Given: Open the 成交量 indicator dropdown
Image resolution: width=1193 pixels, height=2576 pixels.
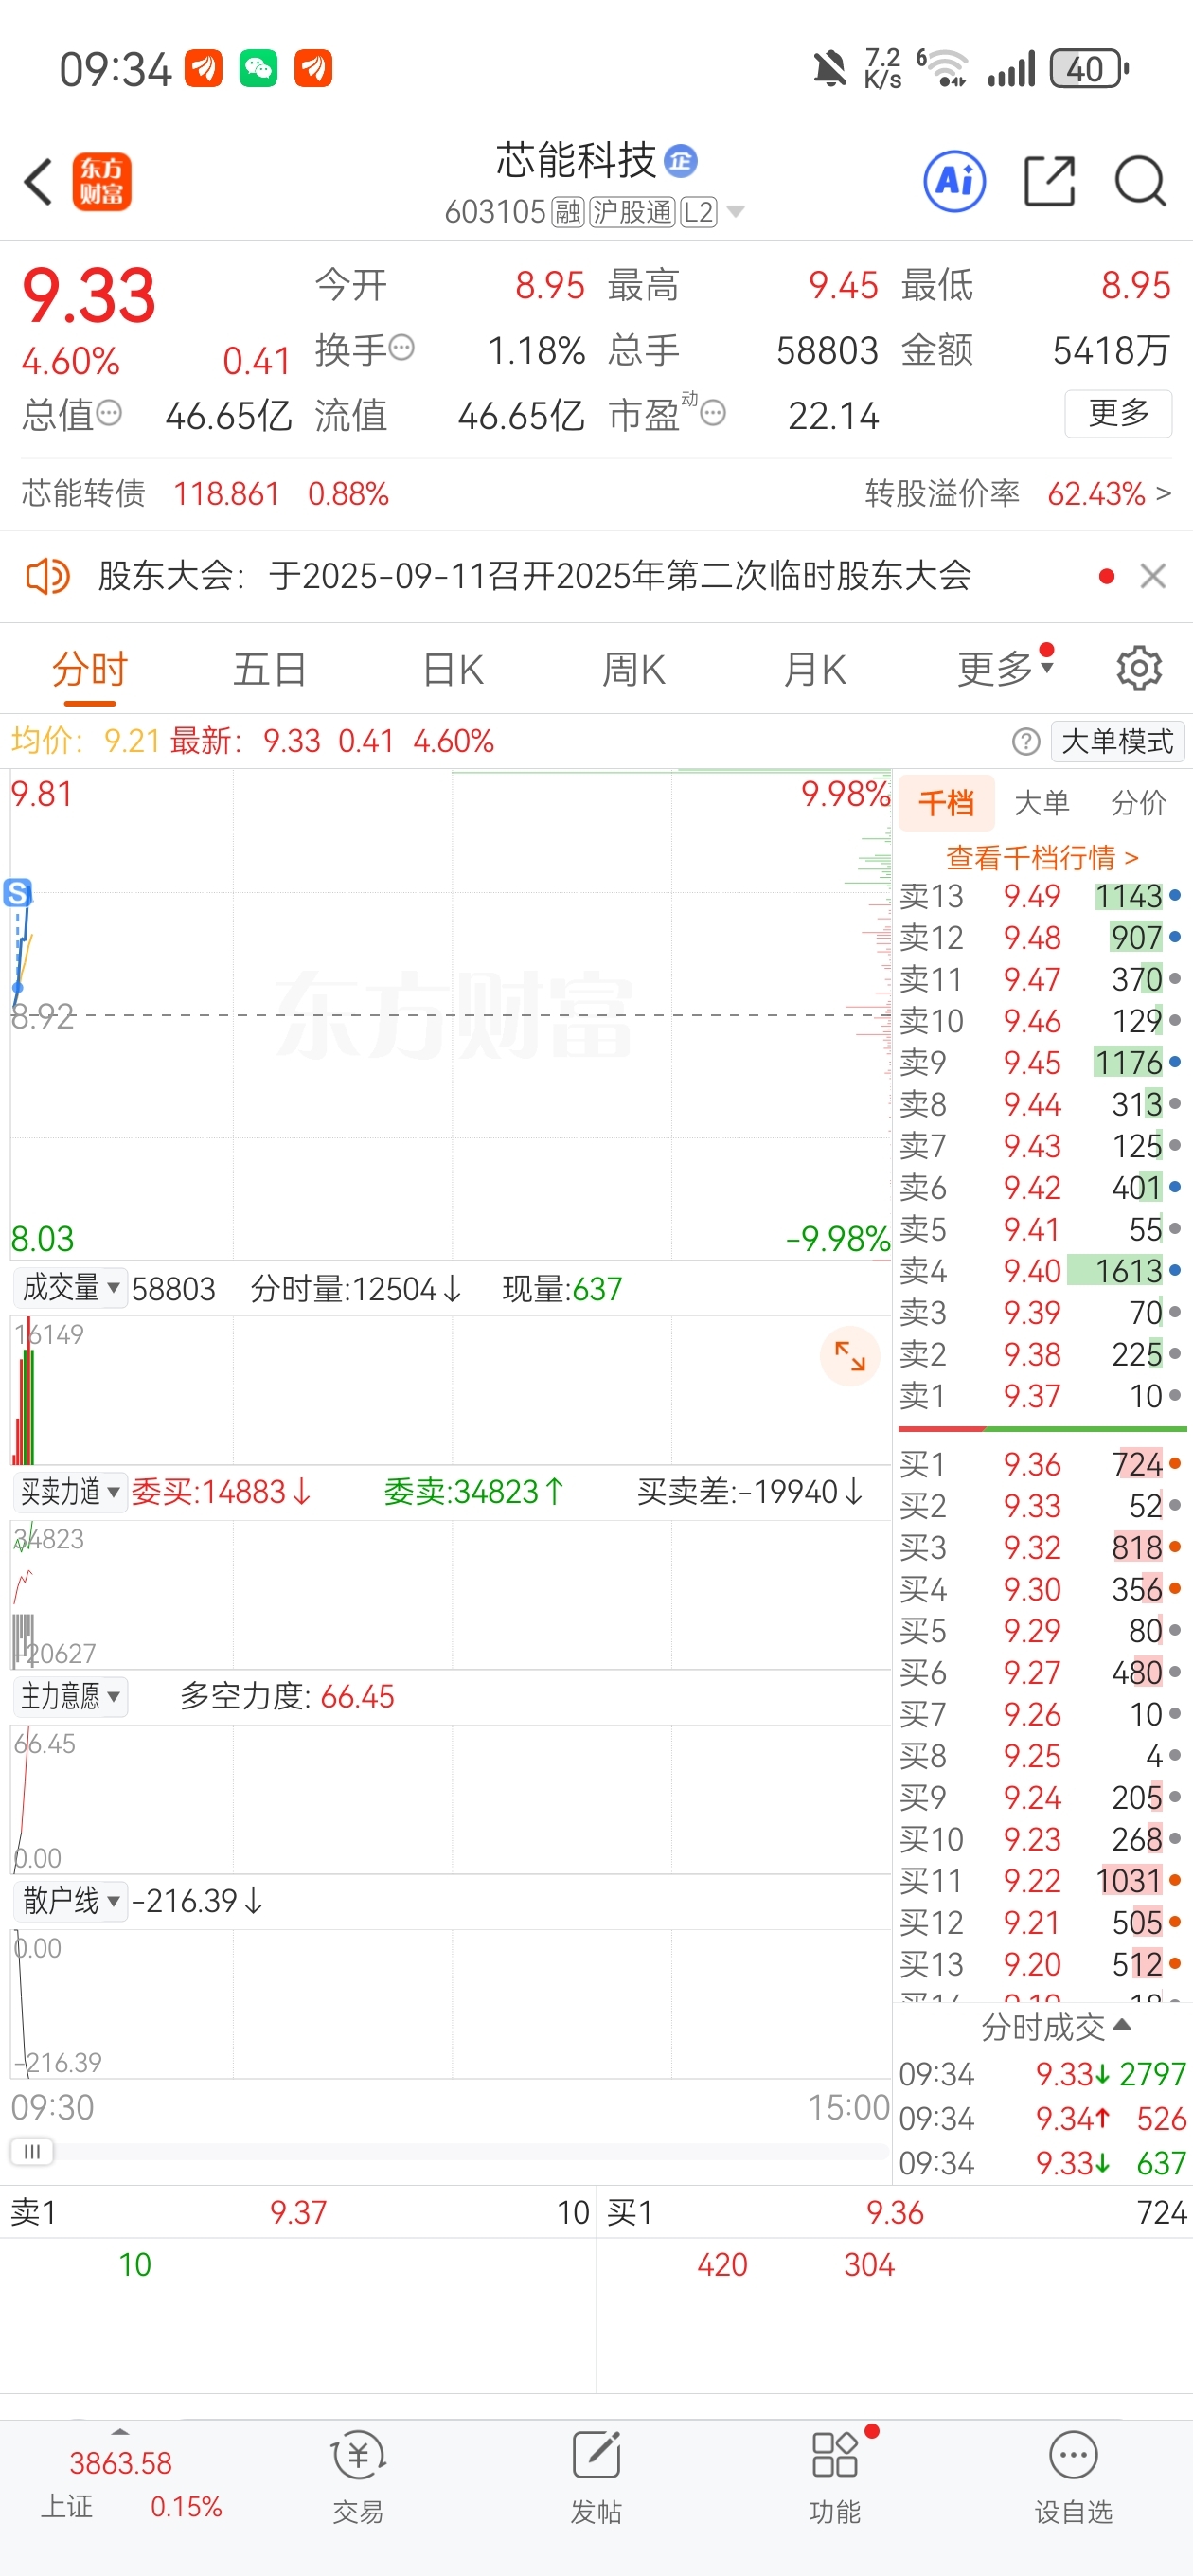Looking at the screenshot, I should coord(69,1288).
